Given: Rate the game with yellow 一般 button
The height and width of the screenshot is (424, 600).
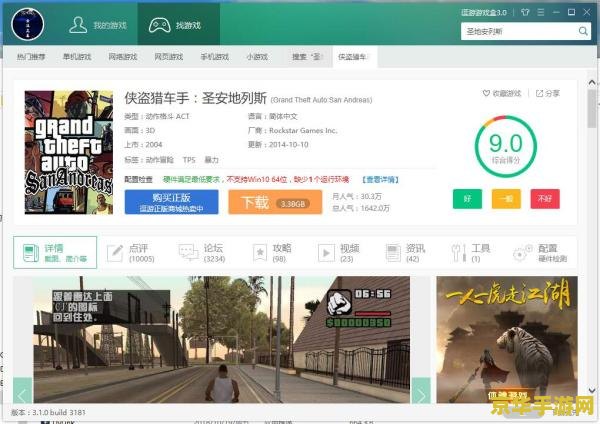Looking at the screenshot, I should [506, 199].
